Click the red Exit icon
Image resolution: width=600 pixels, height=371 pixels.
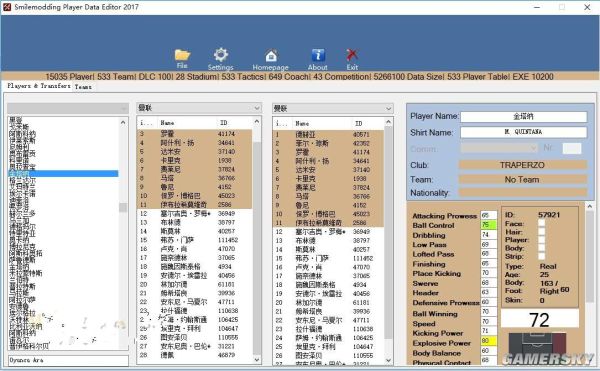click(352, 55)
